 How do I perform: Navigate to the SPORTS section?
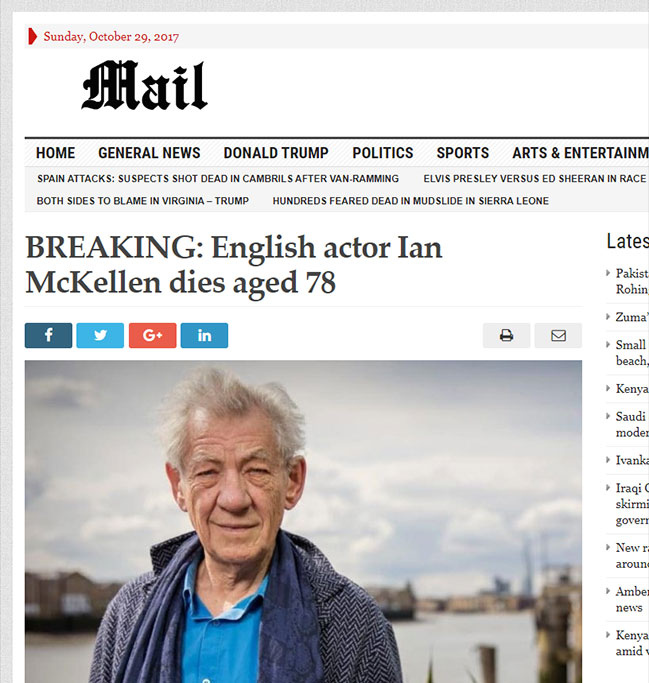pos(463,153)
